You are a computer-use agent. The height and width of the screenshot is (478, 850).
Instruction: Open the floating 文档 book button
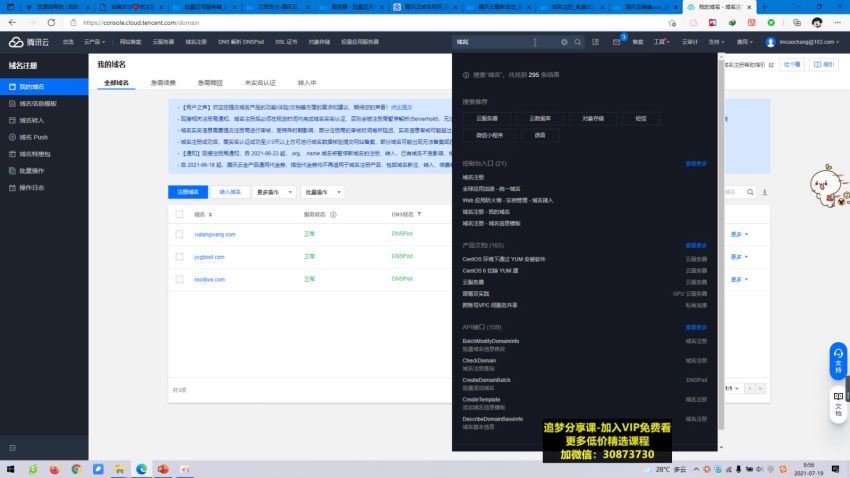(x=838, y=404)
